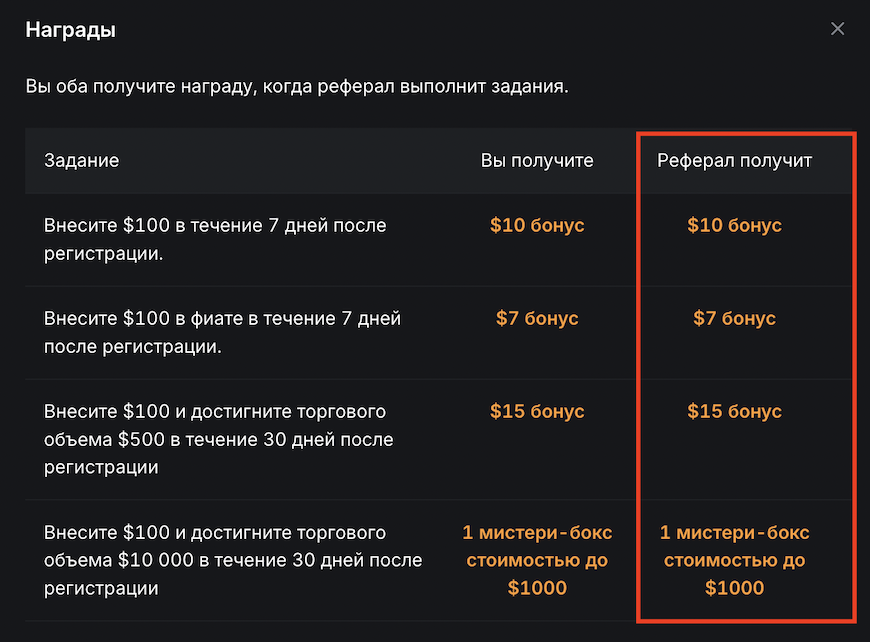Click the $10 бонус reward in Вы получите column

(537, 225)
